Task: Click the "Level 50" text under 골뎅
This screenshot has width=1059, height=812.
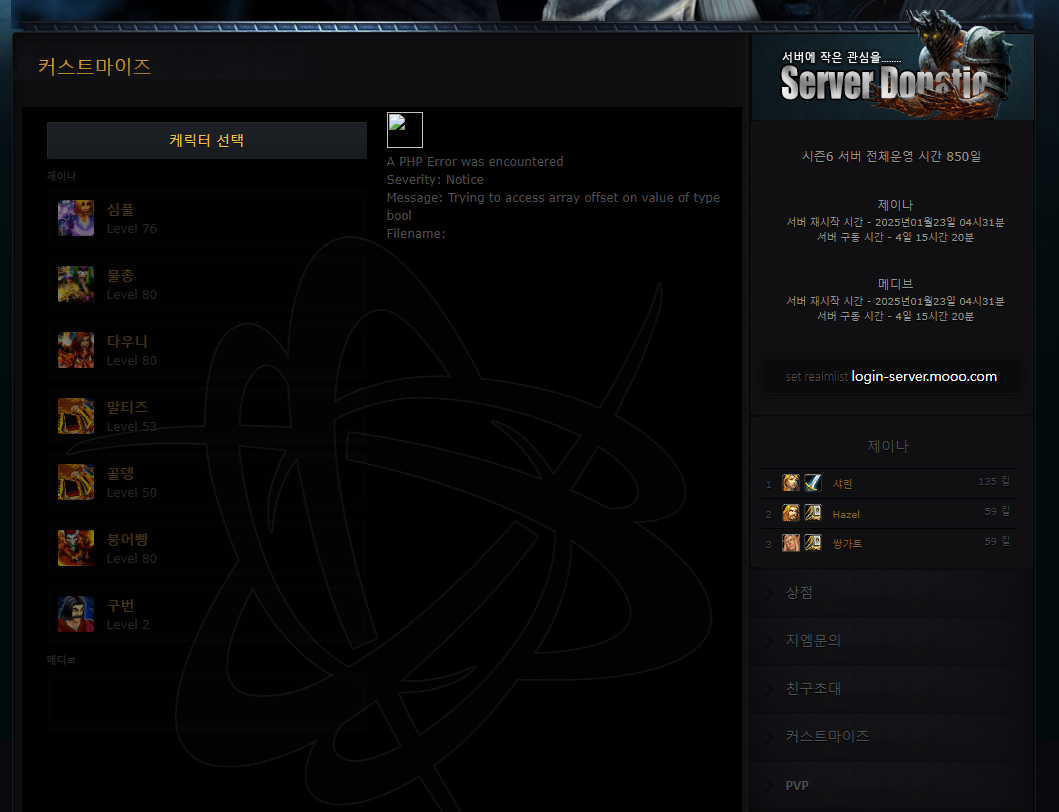Action: click(x=132, y=493)
